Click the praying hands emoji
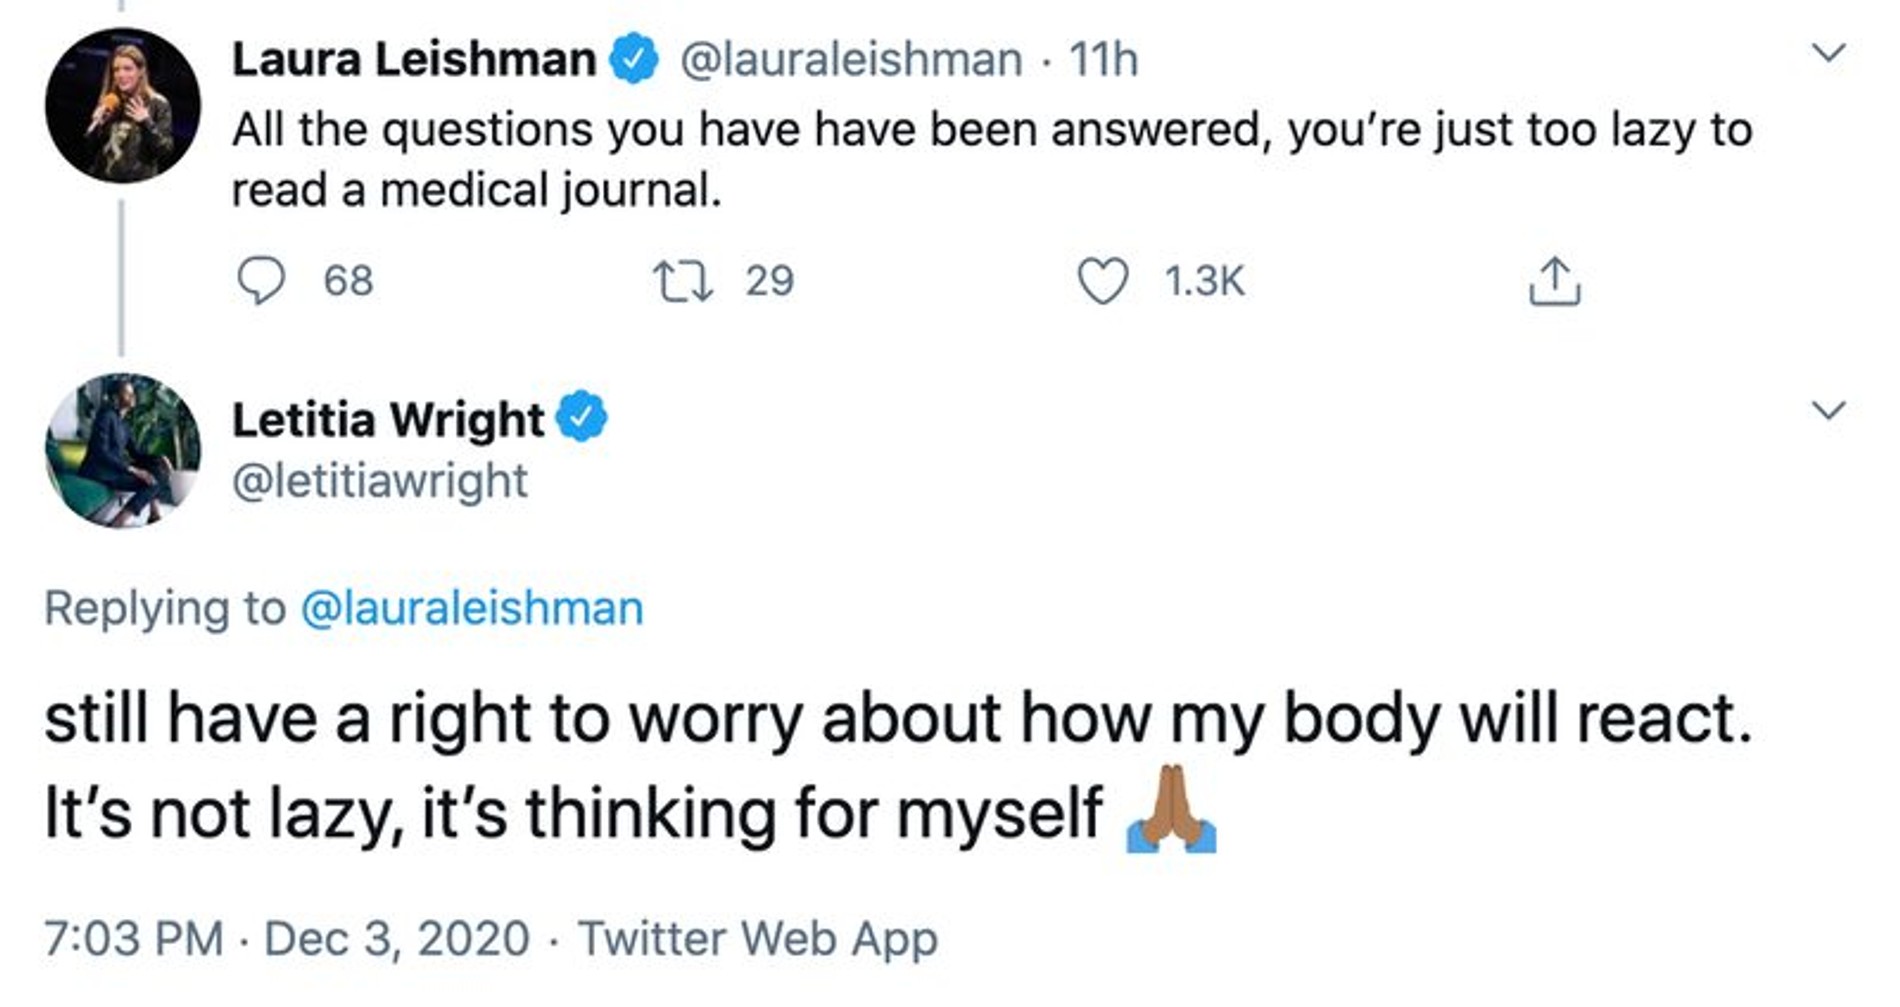The image size is (1900, 1007). [1171, 810]
